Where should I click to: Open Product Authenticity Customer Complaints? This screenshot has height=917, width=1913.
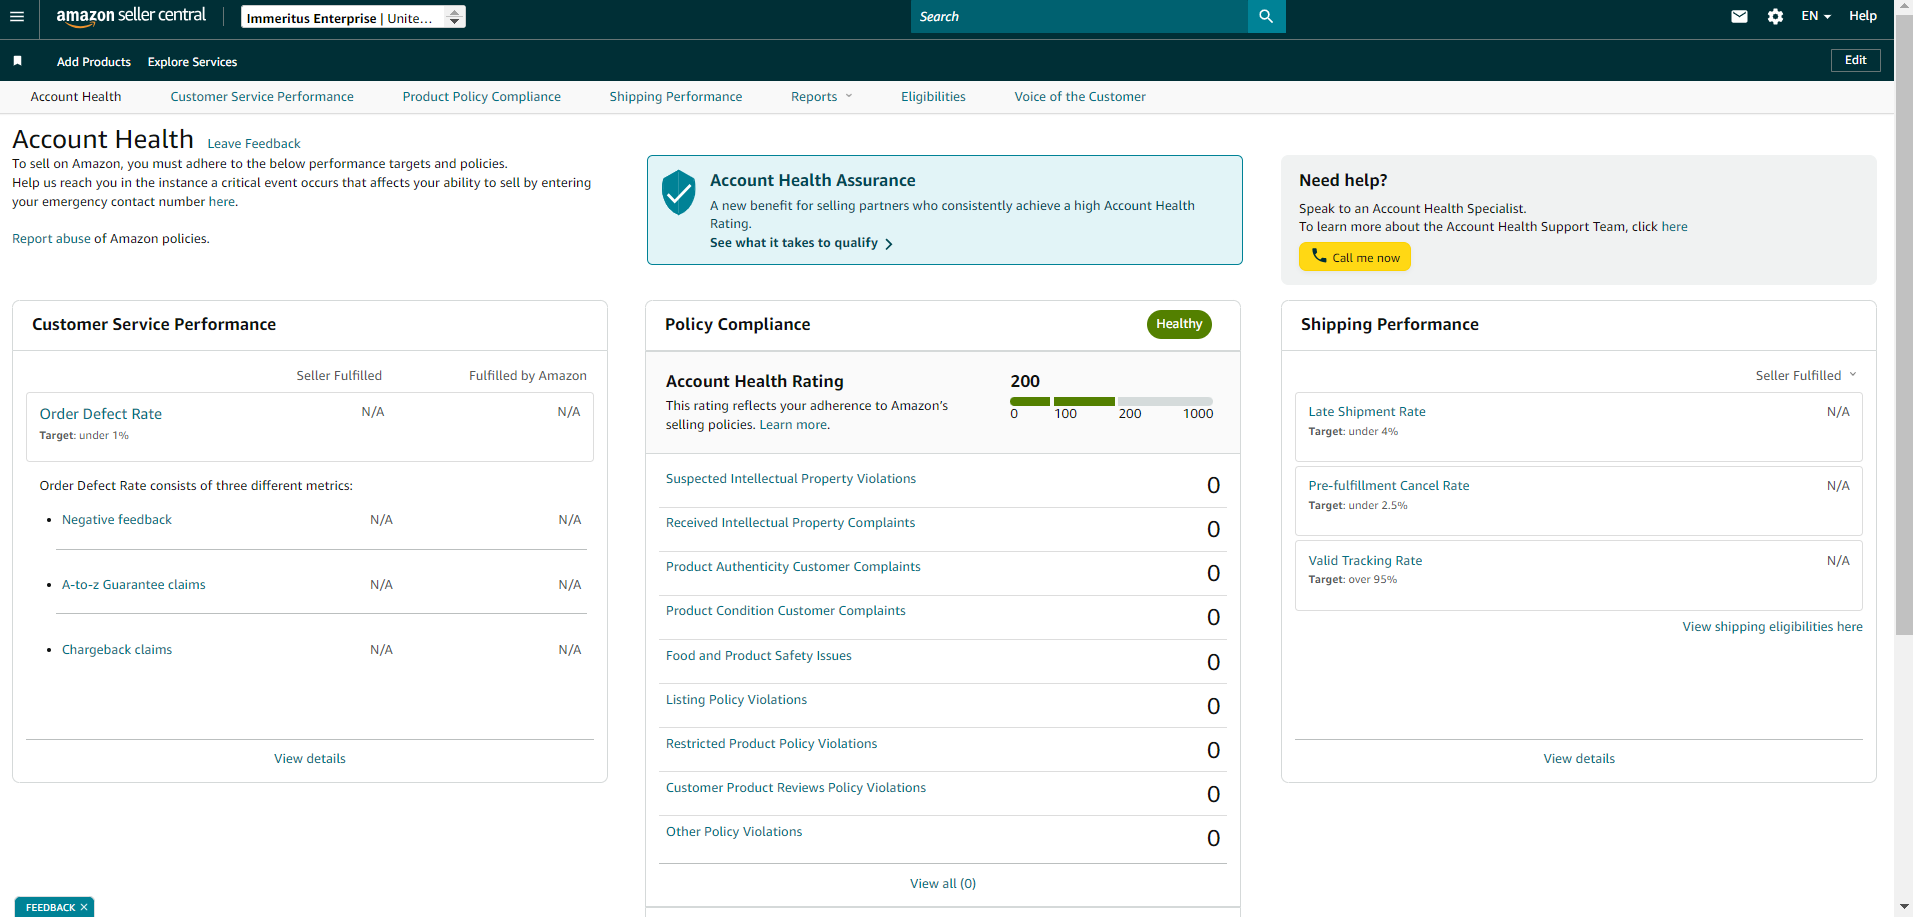pos(793,567)
